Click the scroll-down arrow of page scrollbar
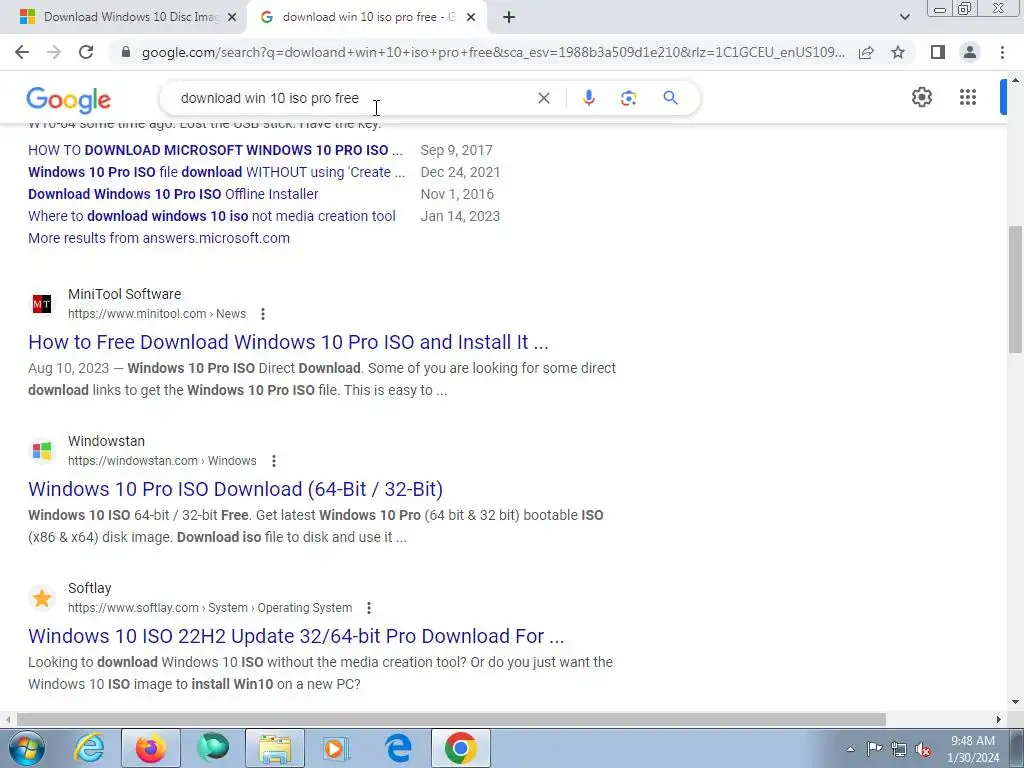 pyautogui.click(x=1016, y=702)
